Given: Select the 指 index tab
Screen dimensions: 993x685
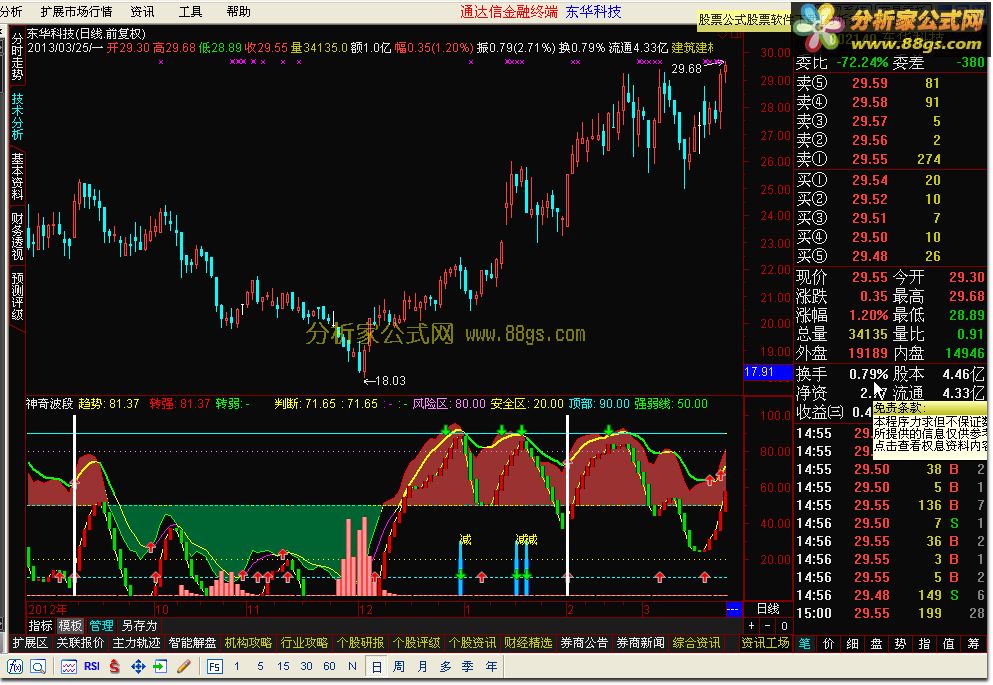Looking at the screenshot, I should point(925,643).
